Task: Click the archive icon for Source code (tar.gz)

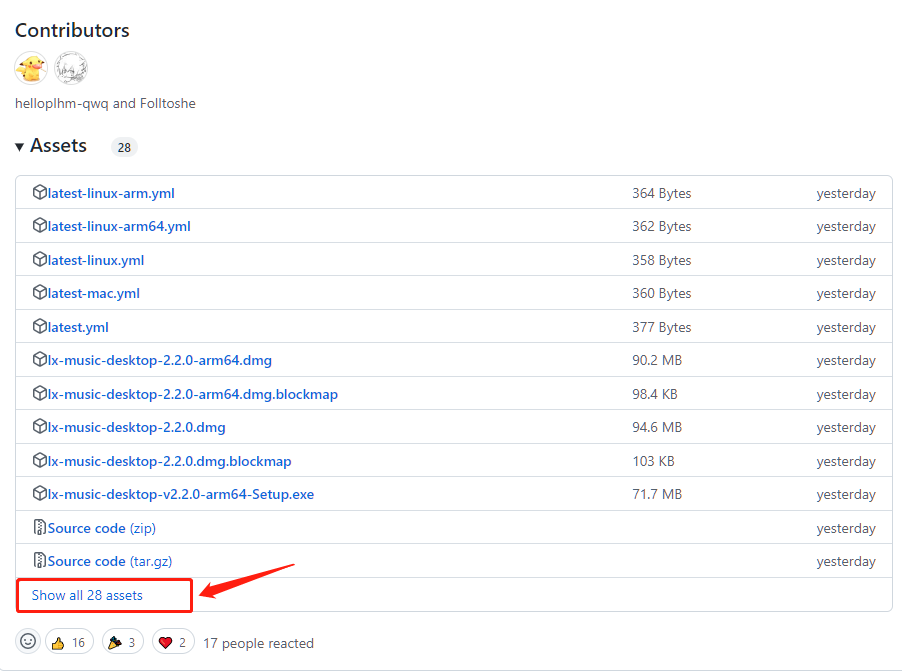Action: tap(40, 561)
